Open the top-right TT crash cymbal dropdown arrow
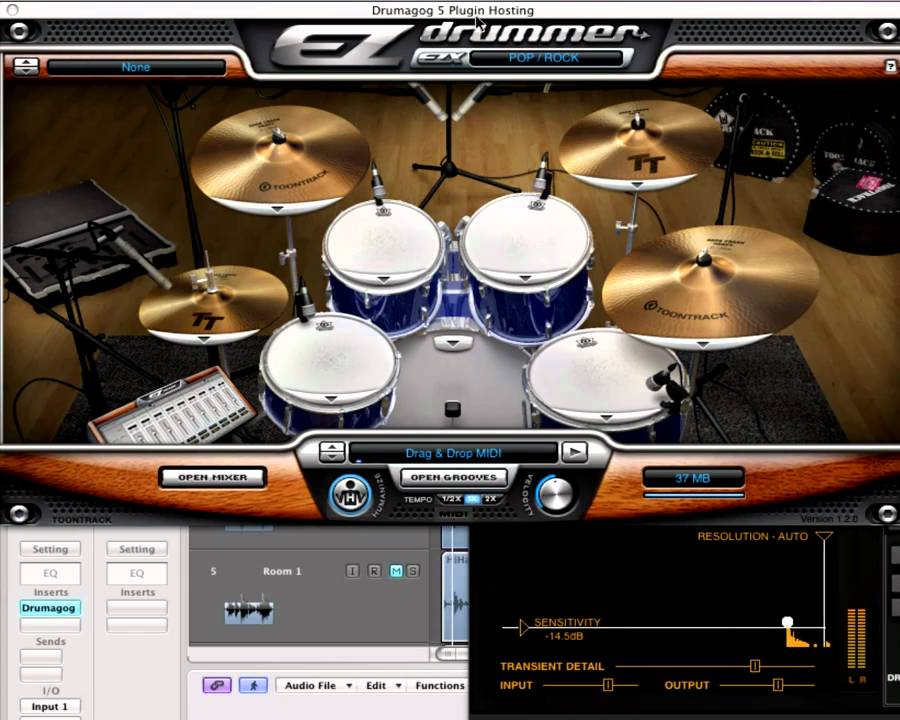 637,185
